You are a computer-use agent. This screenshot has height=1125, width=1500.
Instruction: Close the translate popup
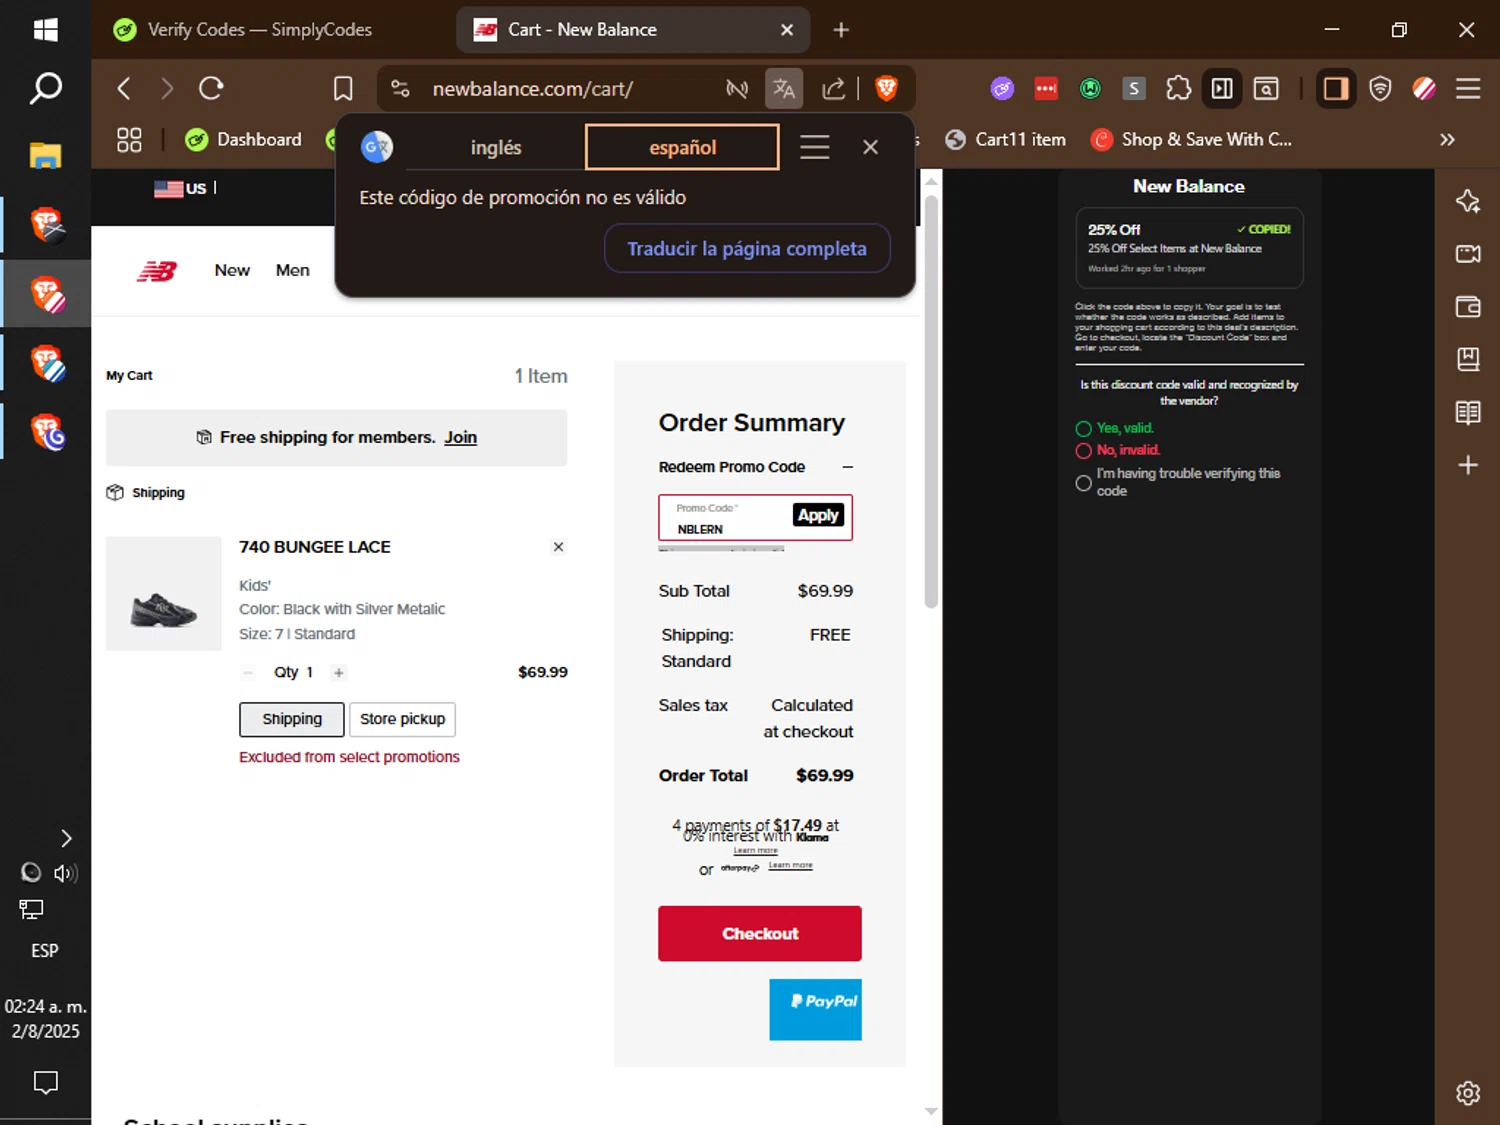871,147
